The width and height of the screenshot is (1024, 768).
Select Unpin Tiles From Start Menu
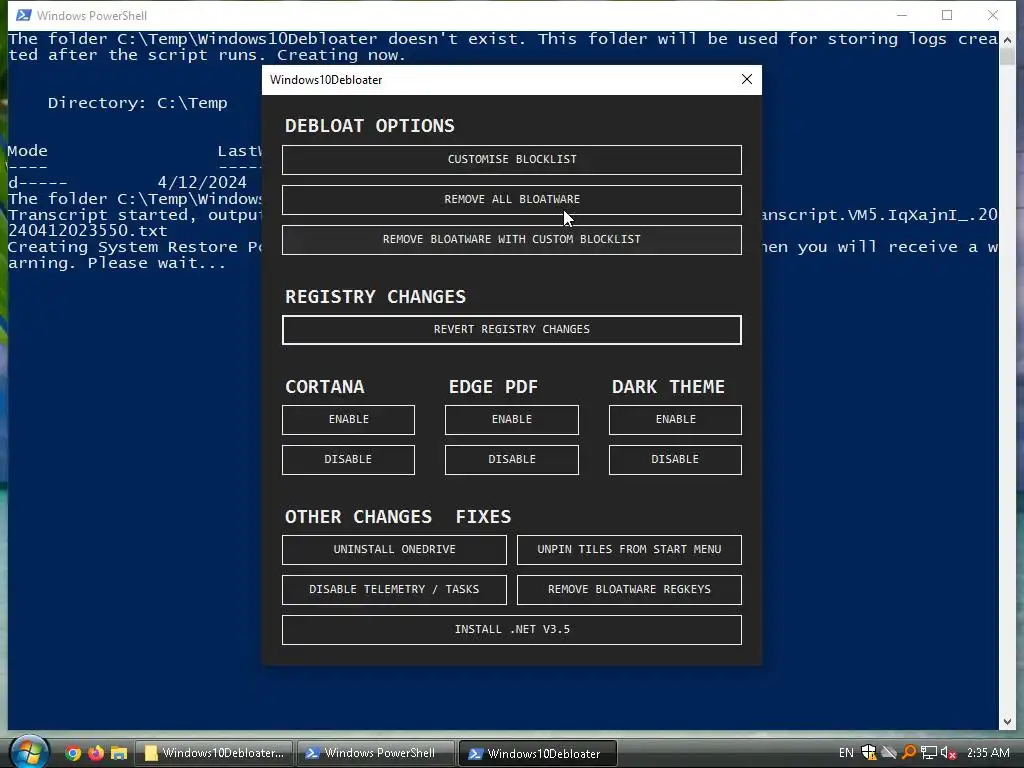coord(629,549)
